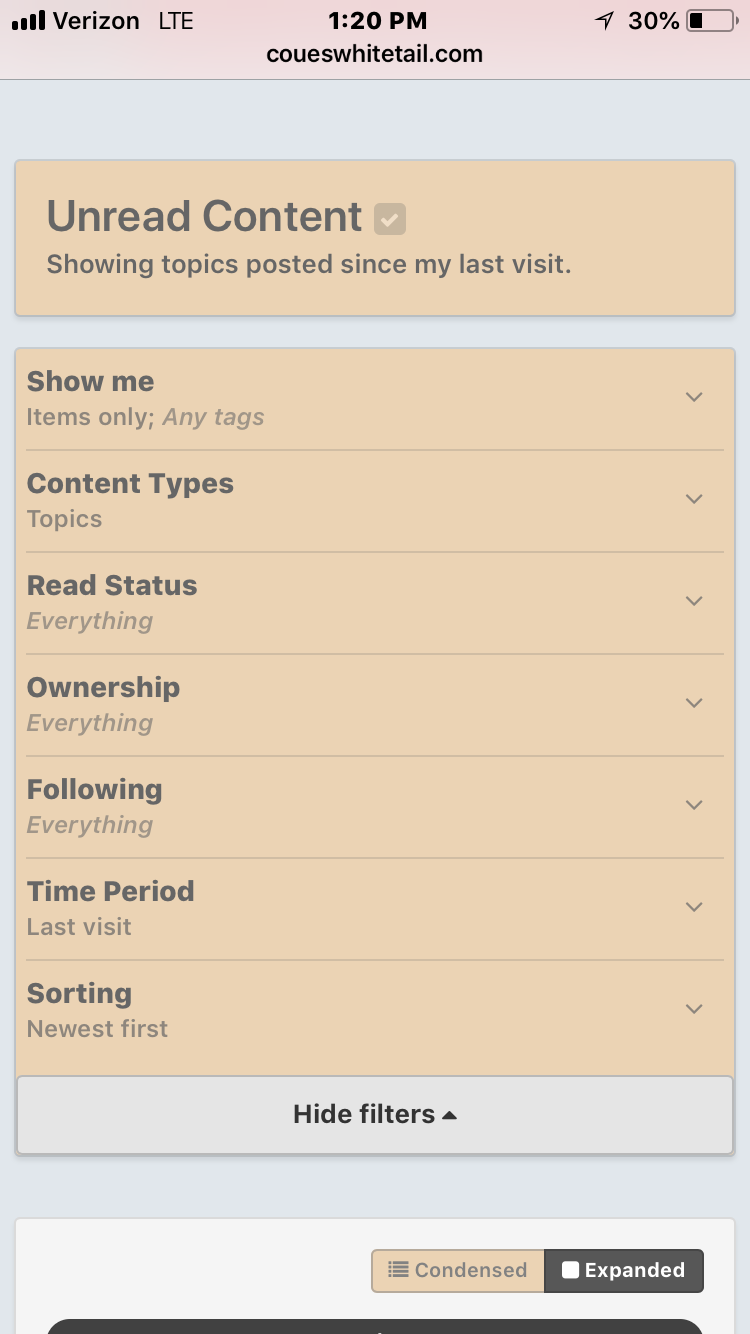Open the Read Status dropdown chevron
The image size is (750, 1334).
click(694, 601)
